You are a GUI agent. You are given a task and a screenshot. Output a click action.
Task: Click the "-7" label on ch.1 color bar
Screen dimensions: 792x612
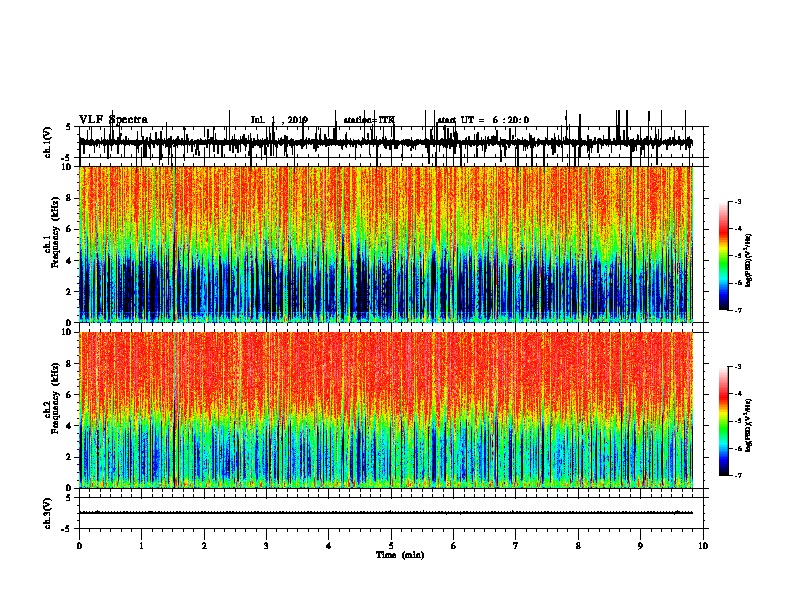(x=737, y=310)
